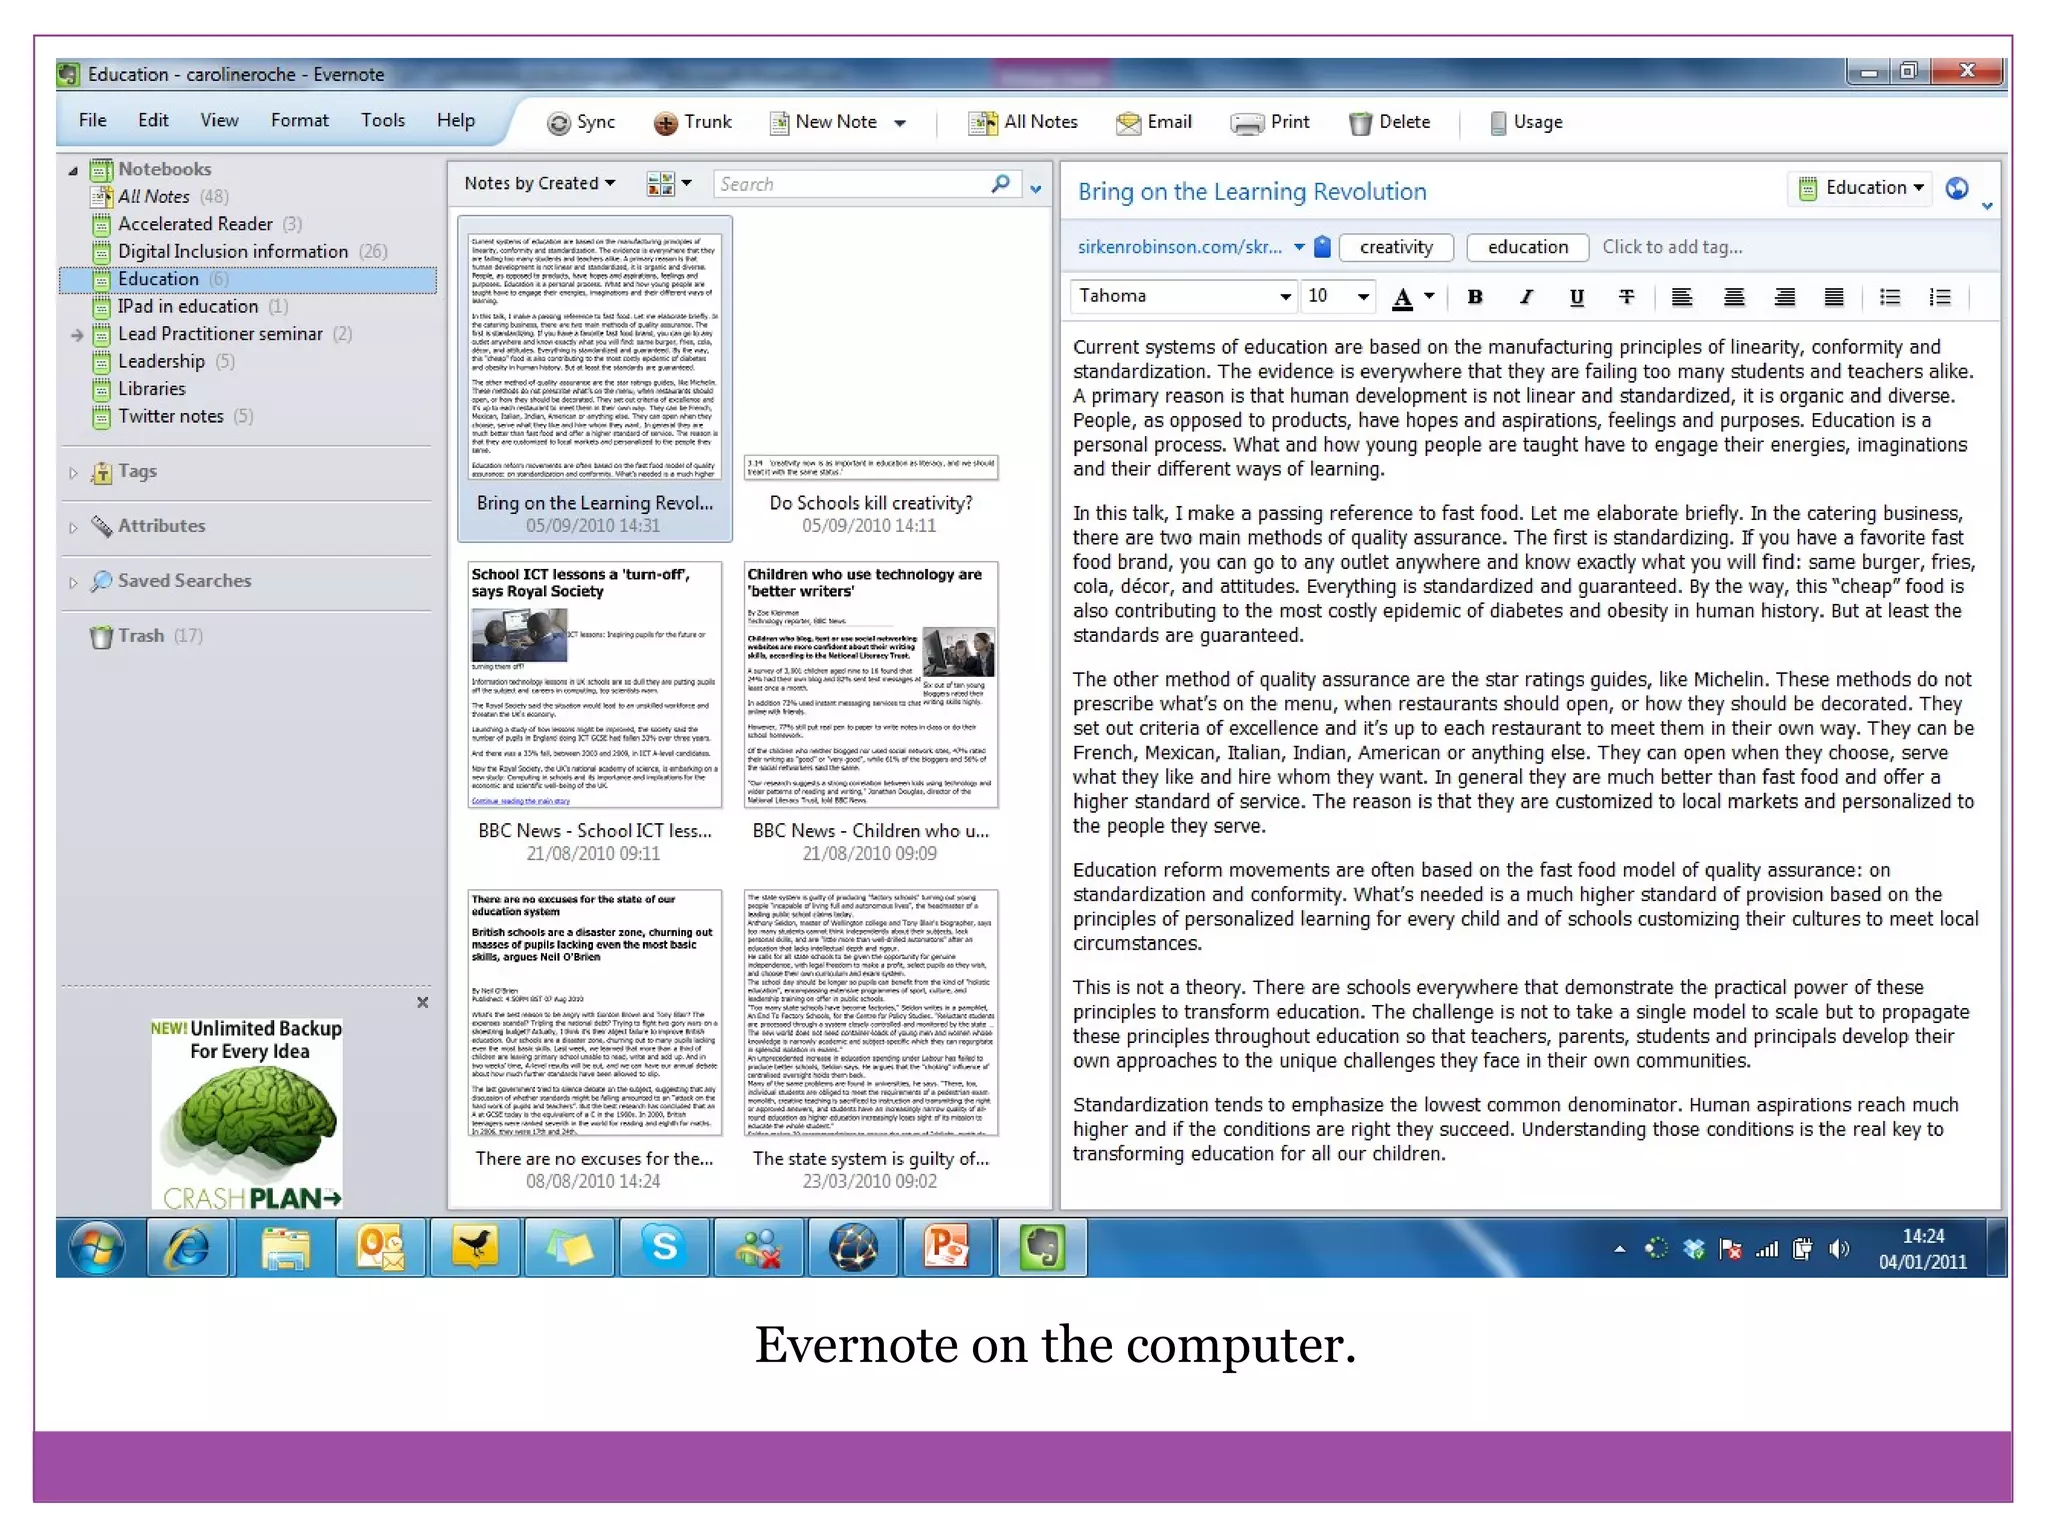
Task: Click the volume icon in system tray
Action: tap(1838, 1248)
